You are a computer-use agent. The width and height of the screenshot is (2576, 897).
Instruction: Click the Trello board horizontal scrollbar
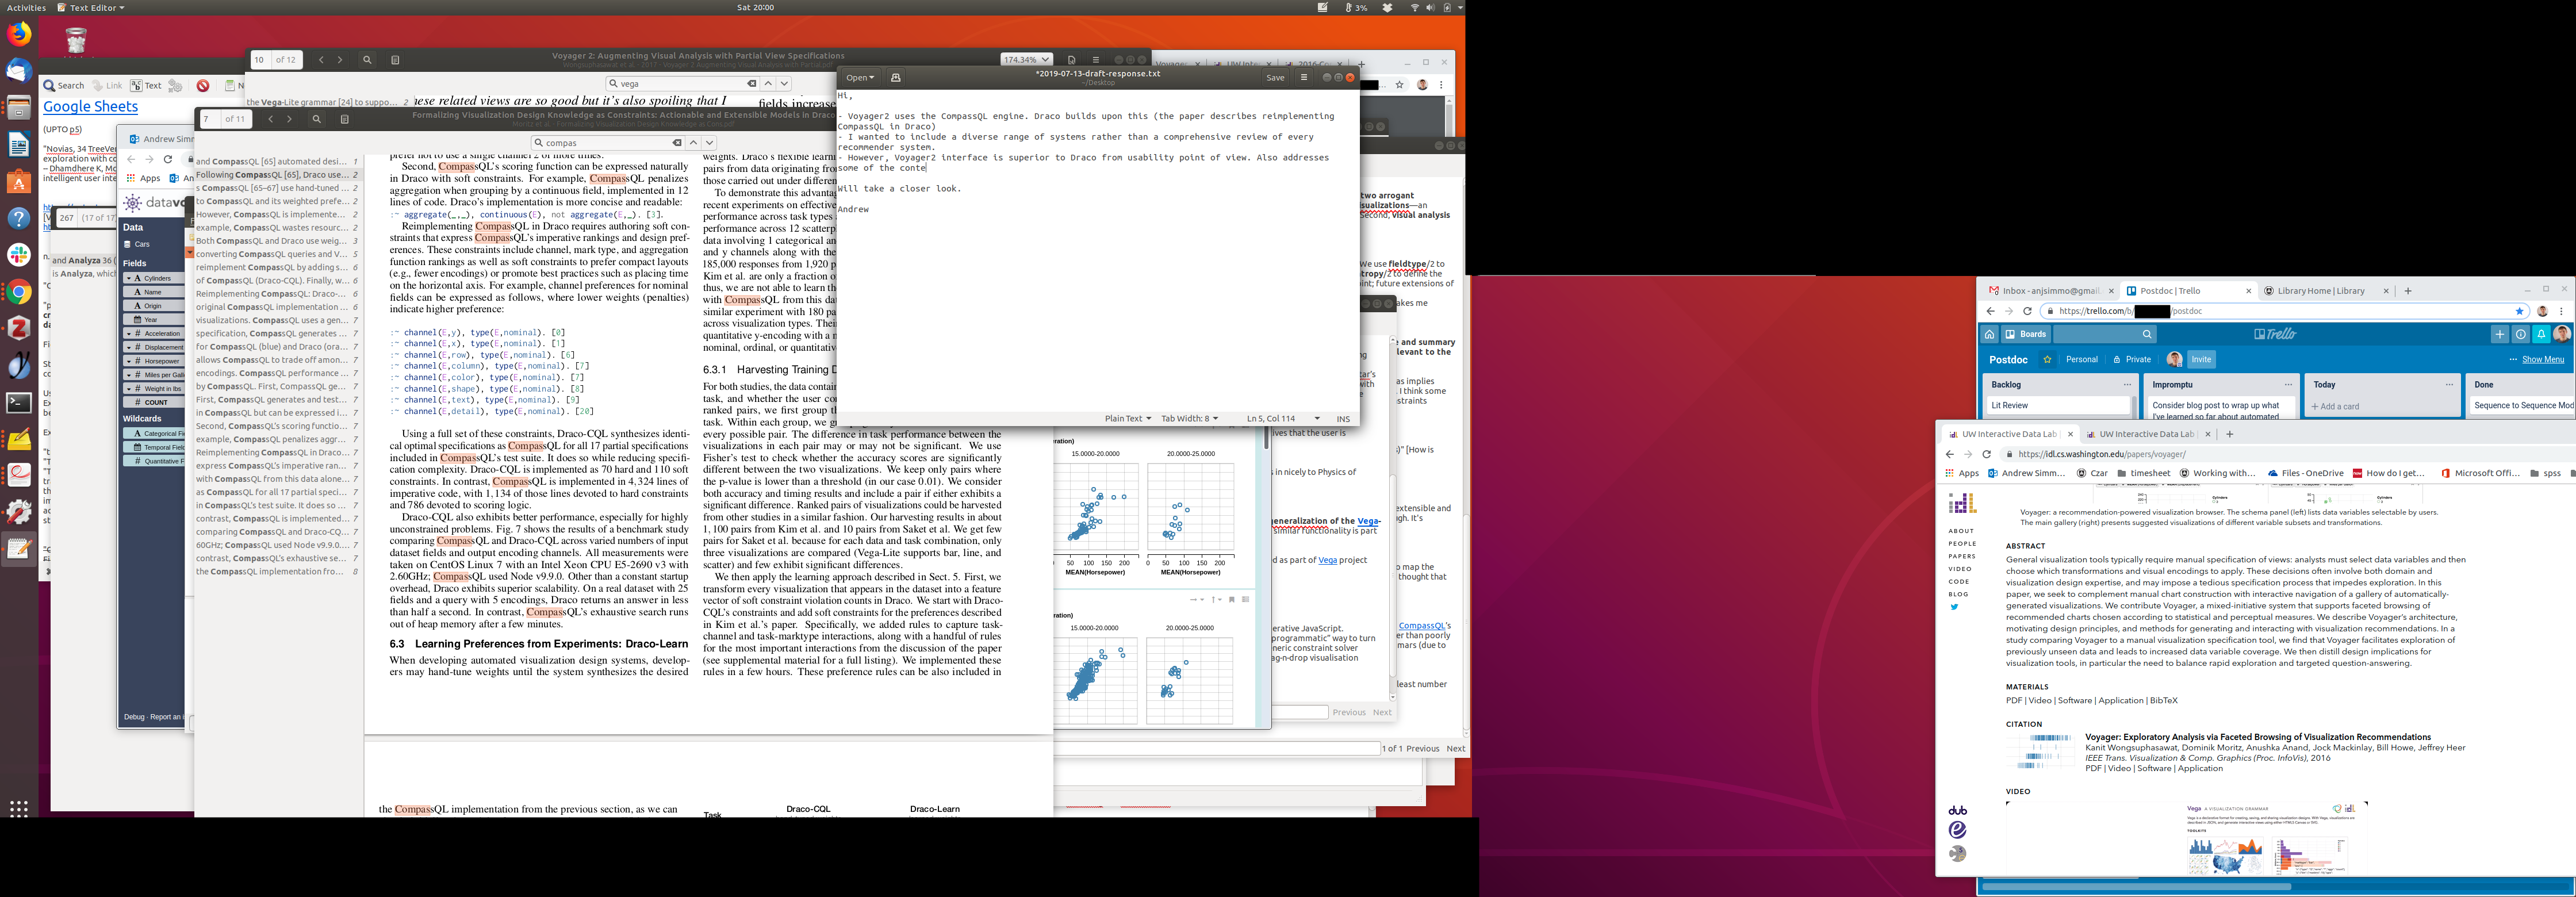tap(2136, 886)
